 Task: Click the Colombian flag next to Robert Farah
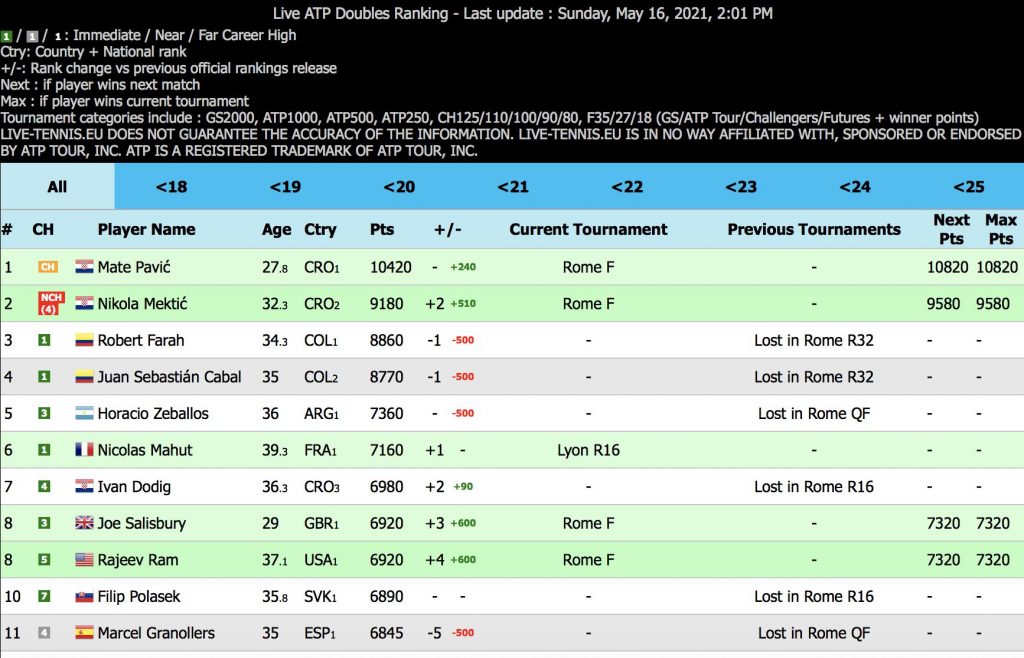(x=84, y=340)
